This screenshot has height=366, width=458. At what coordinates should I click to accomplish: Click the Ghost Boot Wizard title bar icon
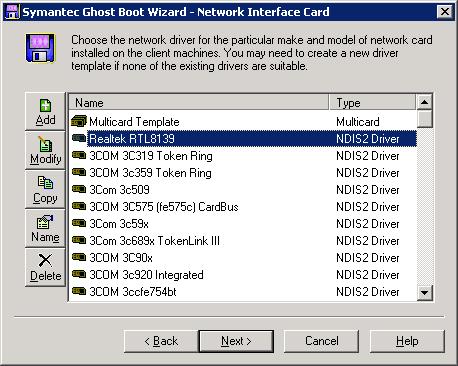click(x=13, y=12)
